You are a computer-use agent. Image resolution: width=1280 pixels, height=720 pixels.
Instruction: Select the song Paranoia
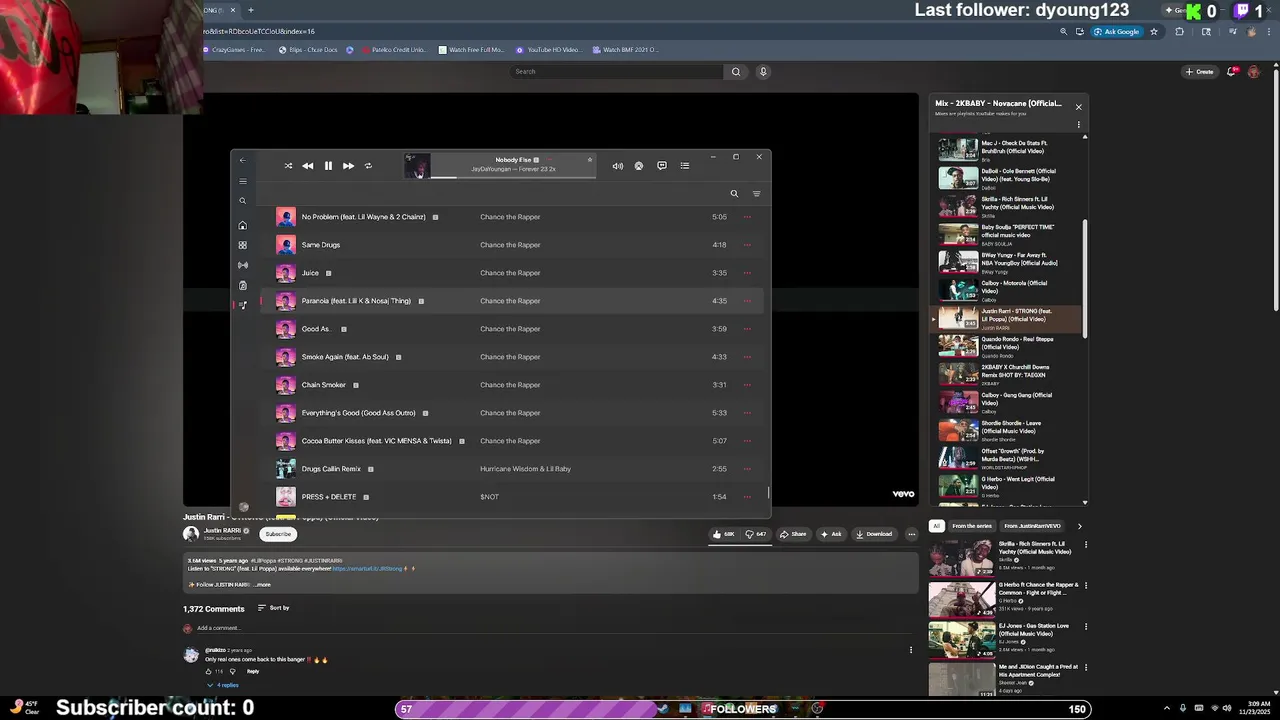click(x=512, y=301)
